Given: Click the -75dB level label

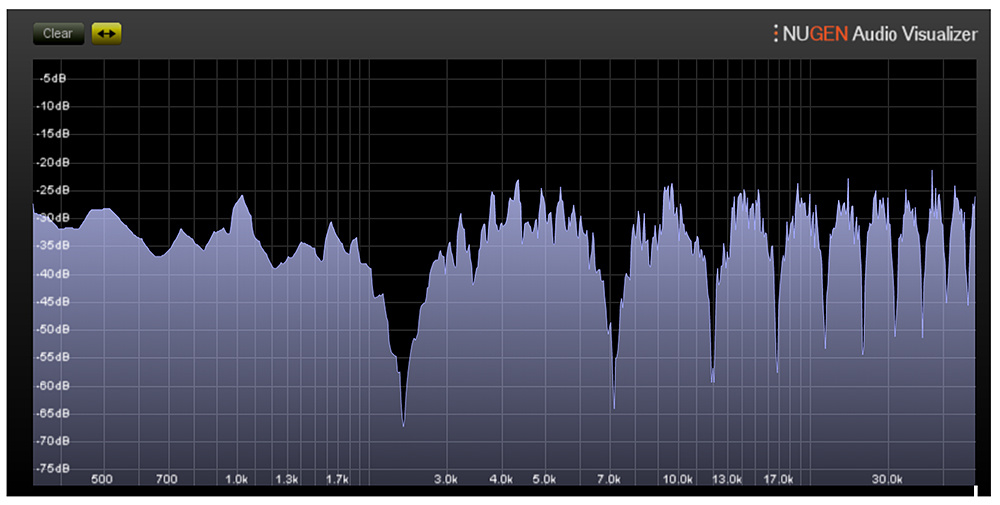Looking at the screenshot, I should (x=50, y=468).
